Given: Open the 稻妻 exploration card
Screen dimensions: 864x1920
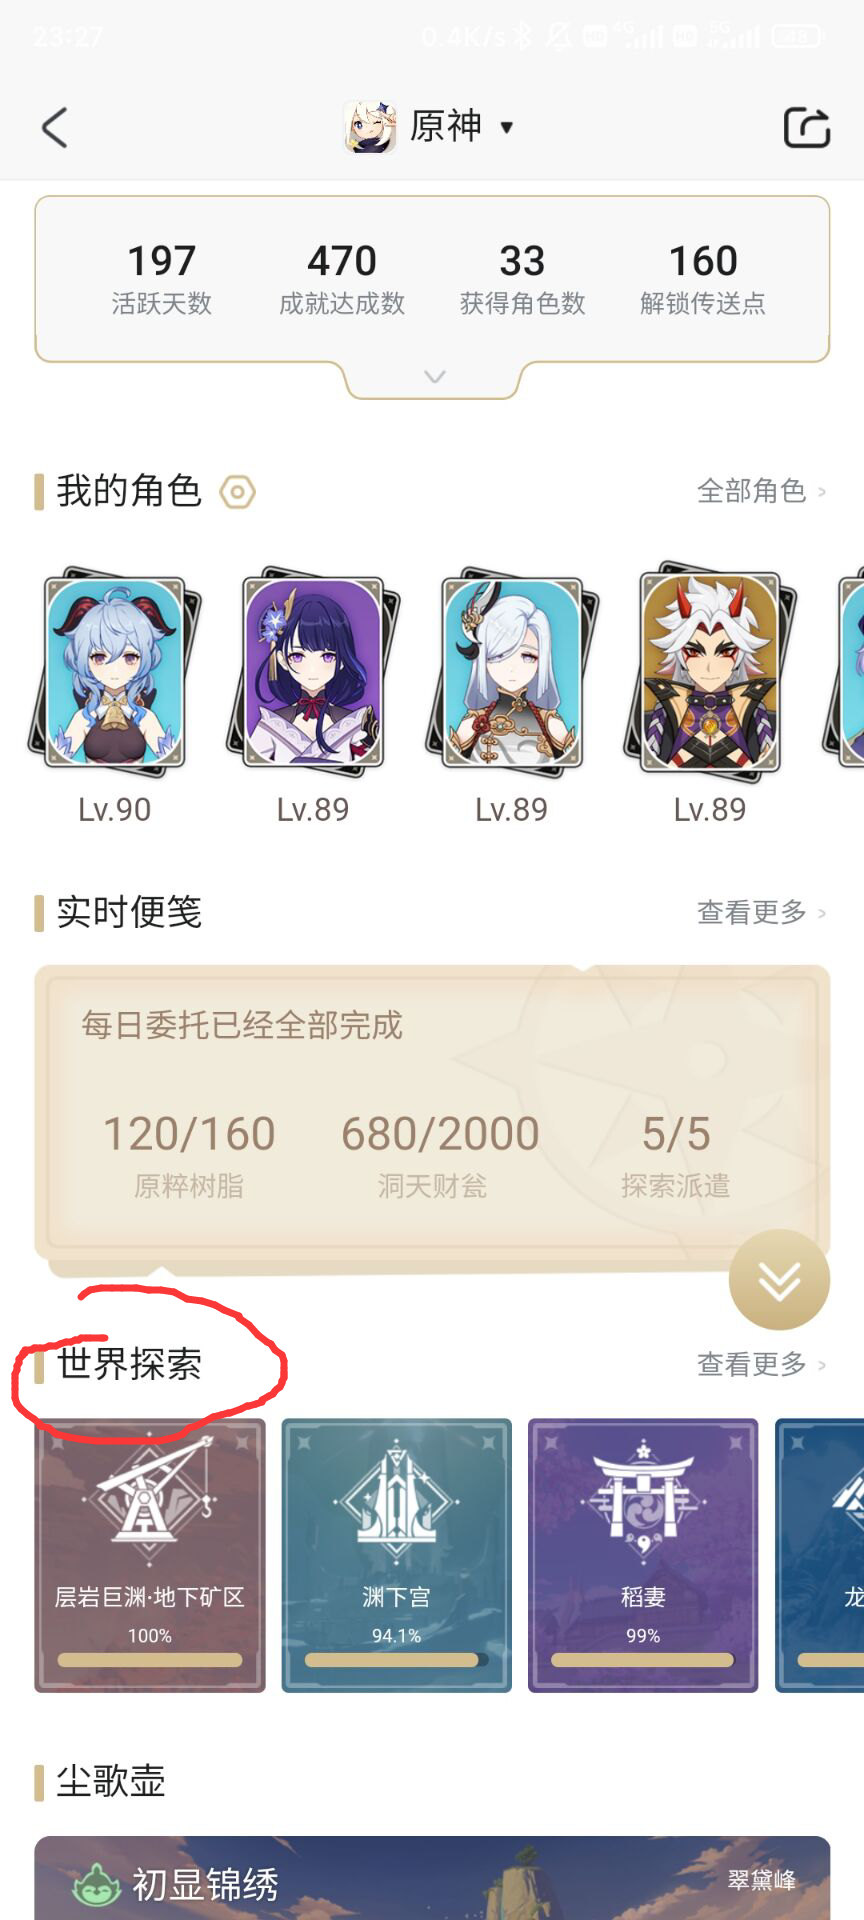Looking at the screenshot, I should [x=643, y=1555].
